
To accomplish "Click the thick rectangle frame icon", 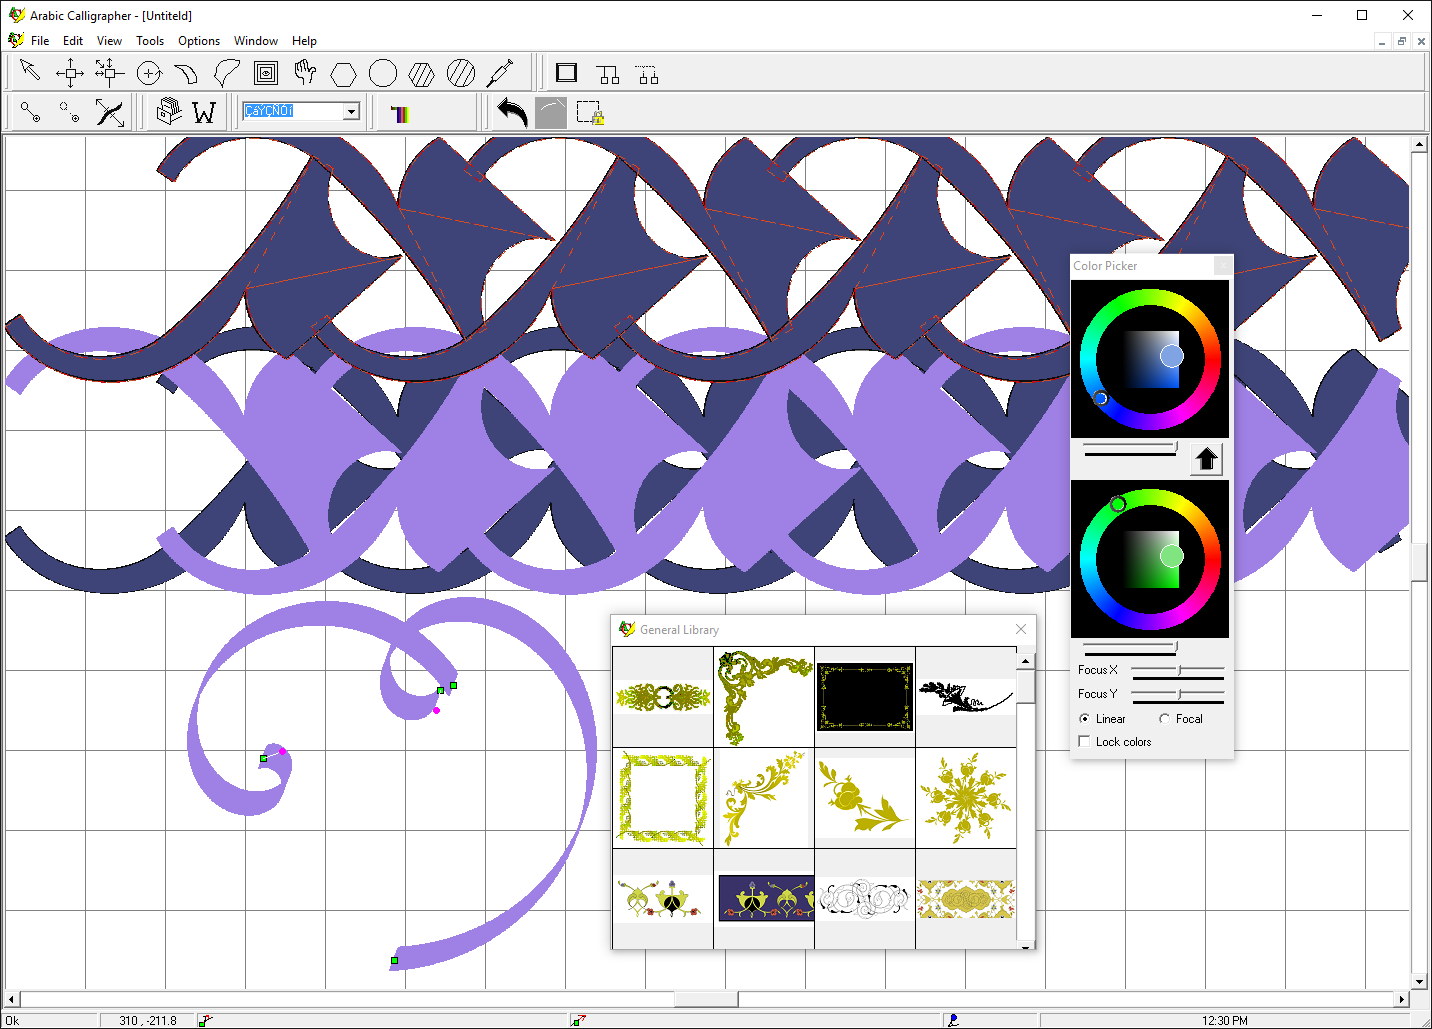I will [567, 73].
